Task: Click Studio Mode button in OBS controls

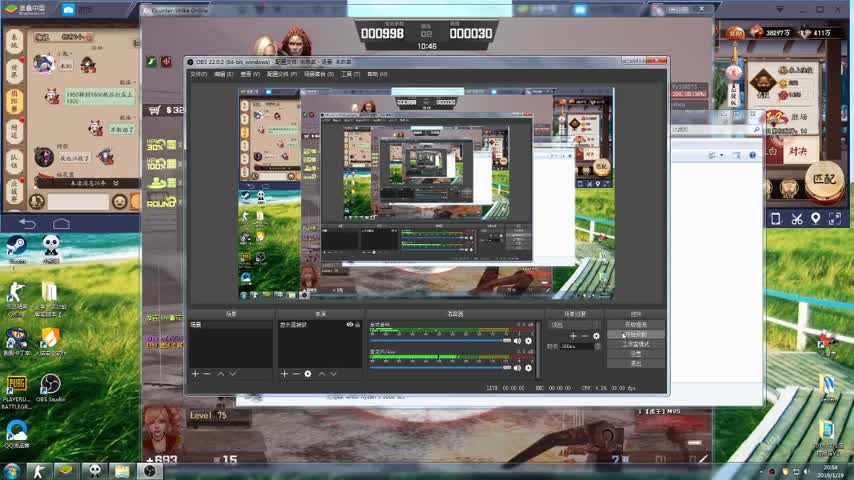Action: [636, 344]
